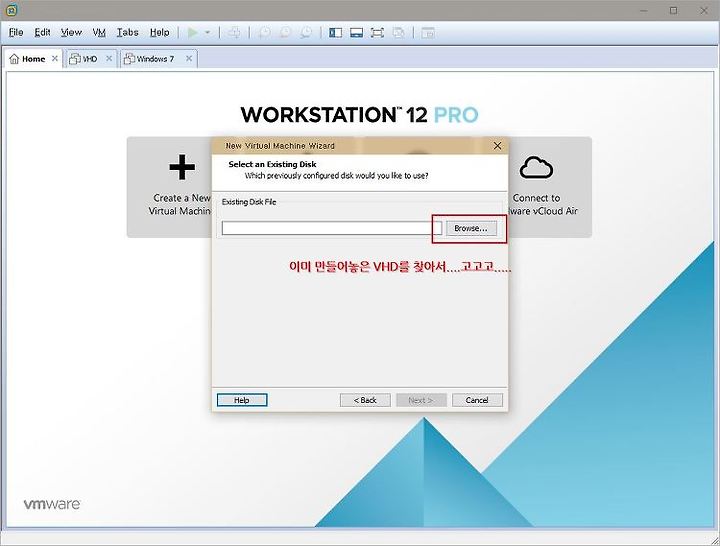The height and width of the screenshot is (546, 720).
Task: Open the Tabs menu
Action: (127, 33)
